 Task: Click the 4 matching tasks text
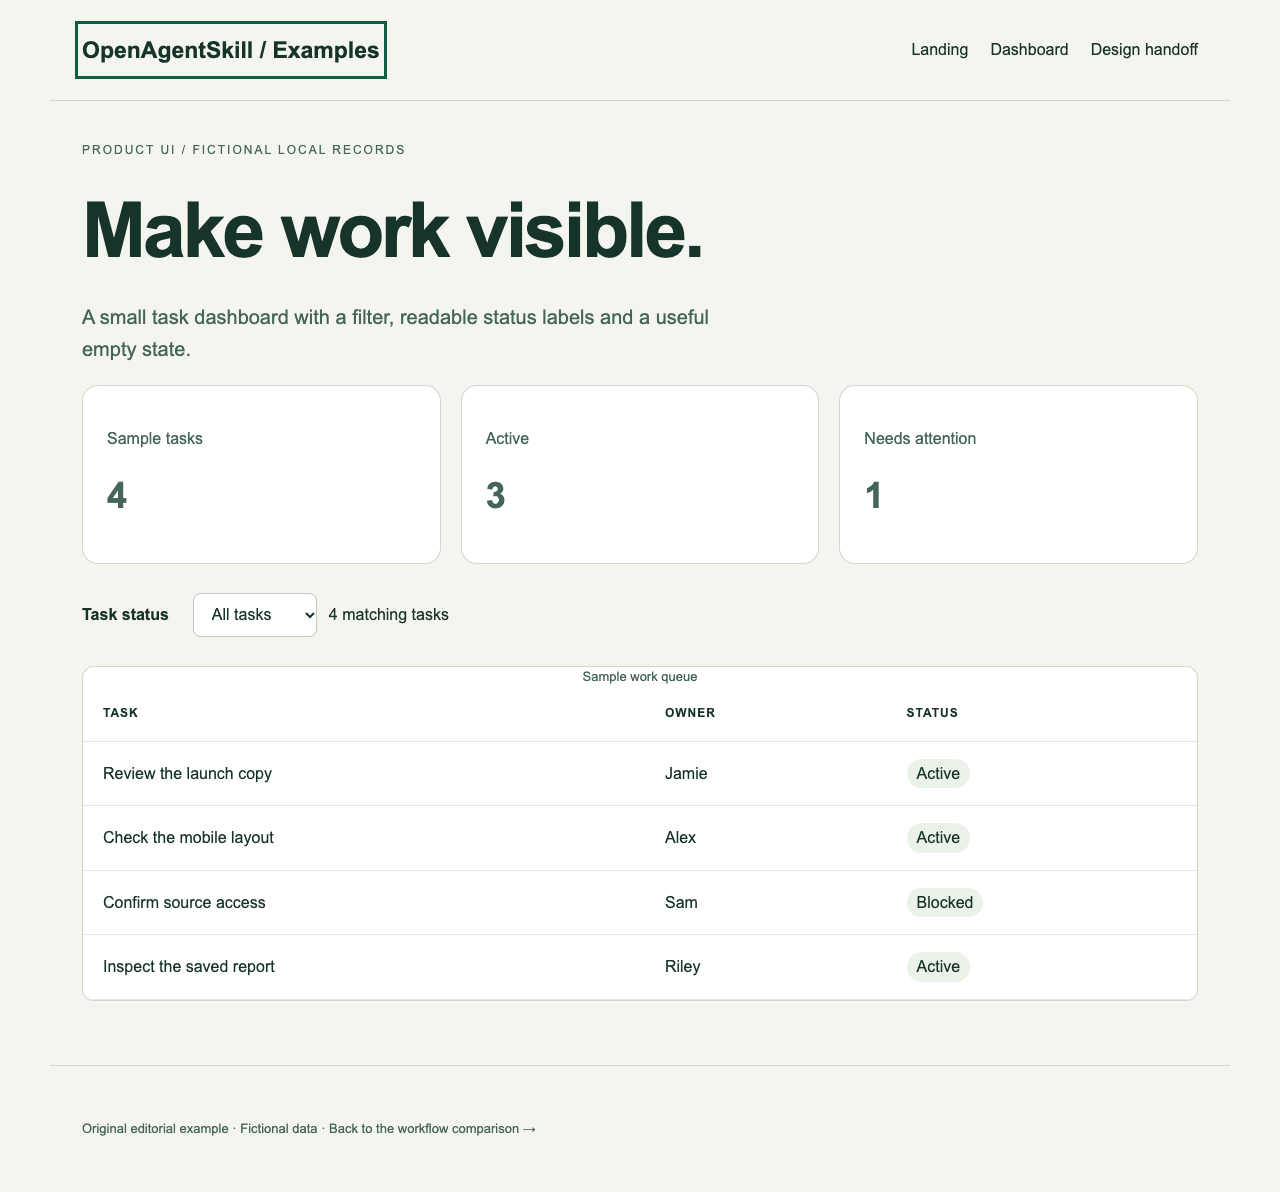388,615
